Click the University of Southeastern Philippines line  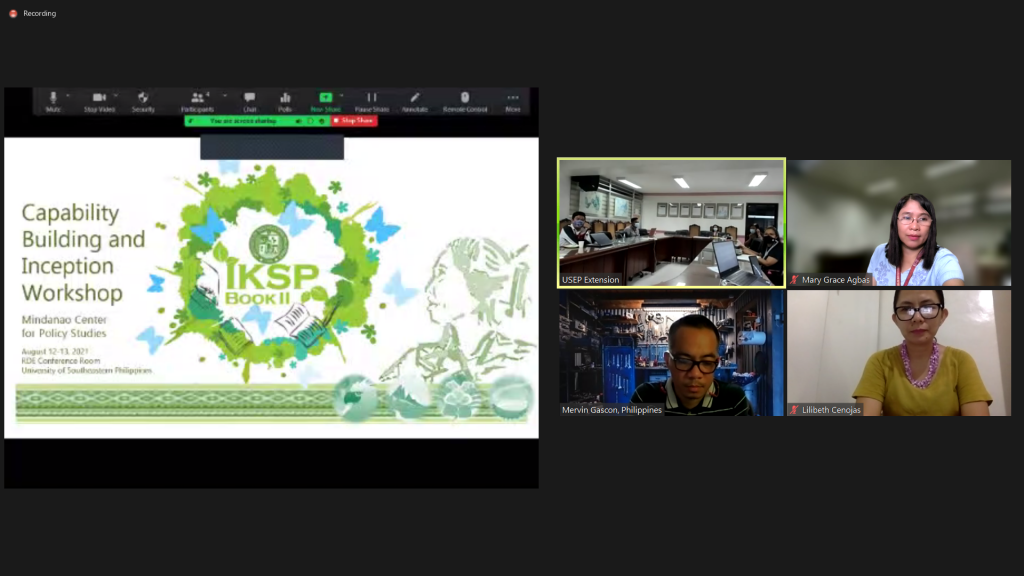click(86, 370)
